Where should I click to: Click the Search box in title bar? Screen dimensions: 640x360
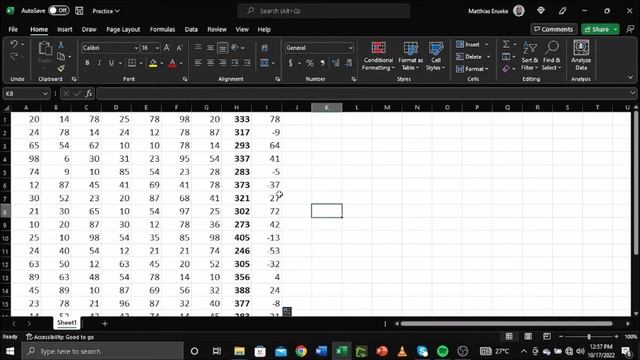click(x=324, y=11)
